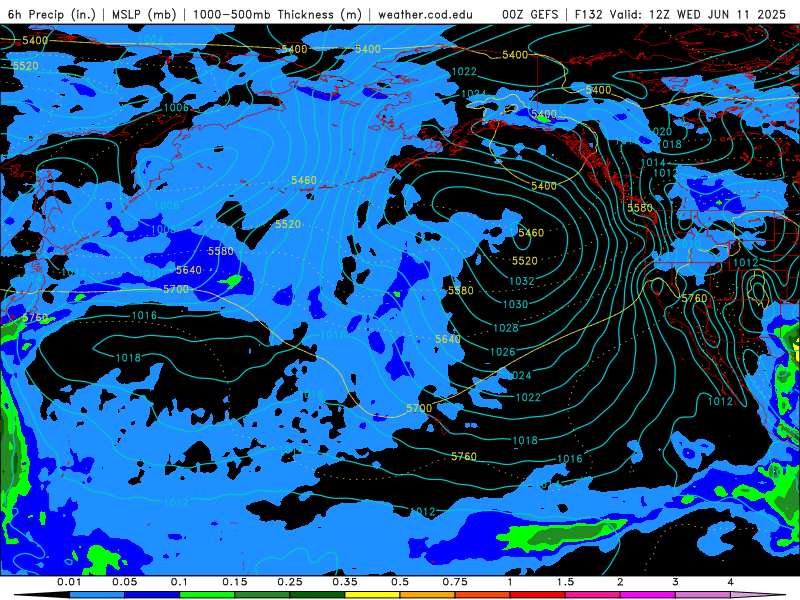
Task: Click the light orange 0.5 legend swatch
Action: click(428, 595)
